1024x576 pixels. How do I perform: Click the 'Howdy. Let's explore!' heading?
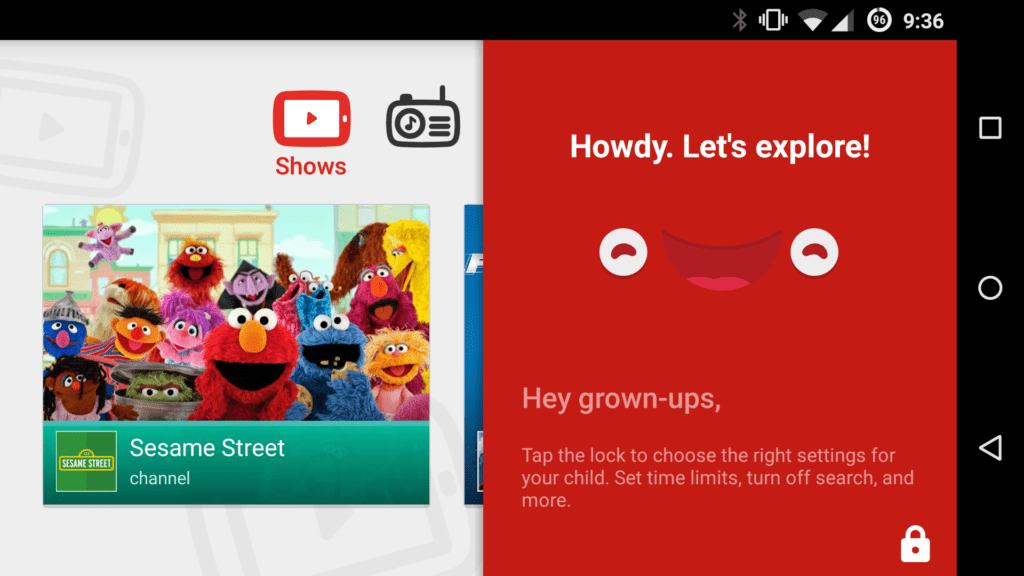[720, 146]
